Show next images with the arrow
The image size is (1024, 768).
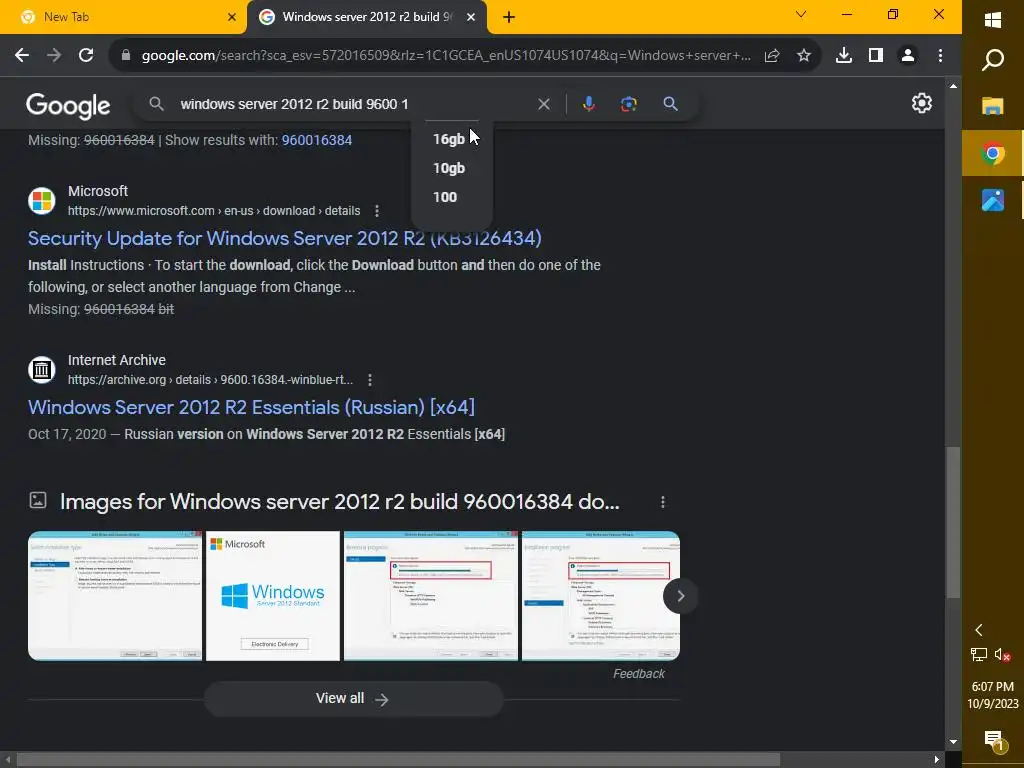680,596
